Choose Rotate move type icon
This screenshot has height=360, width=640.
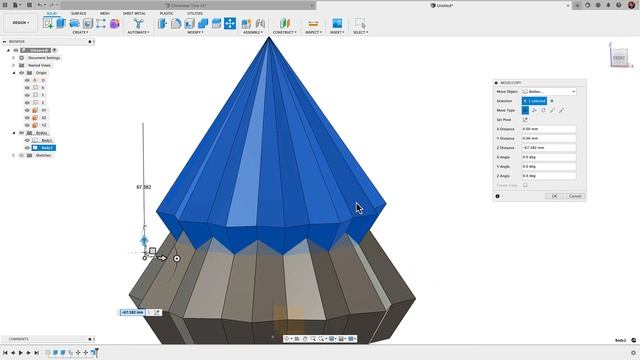pos(543,110)
